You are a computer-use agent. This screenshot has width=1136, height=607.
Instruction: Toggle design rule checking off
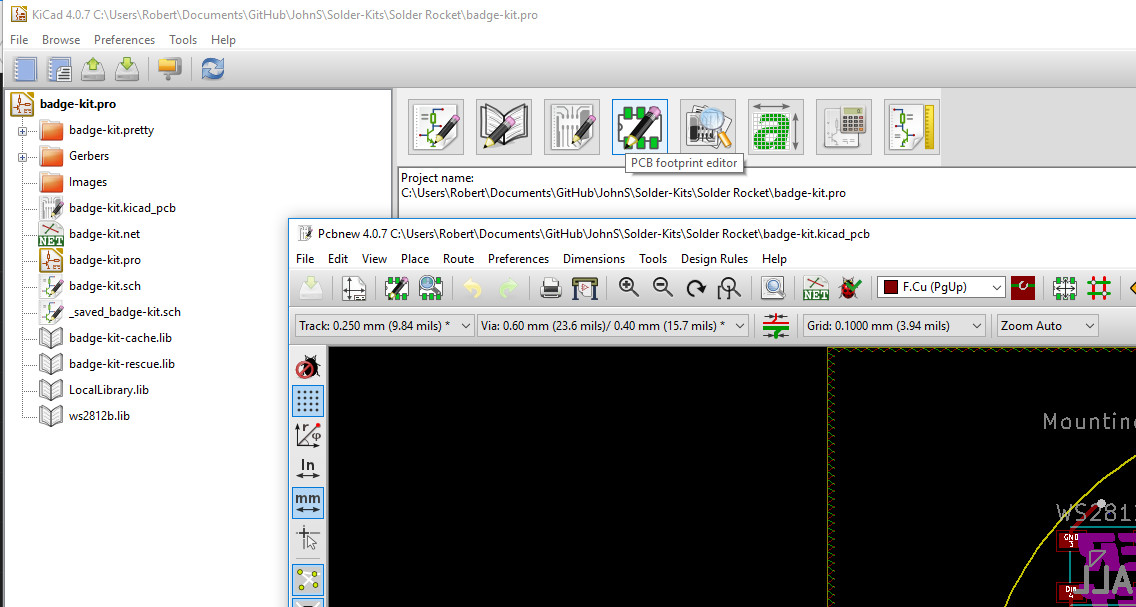[308, 368]
